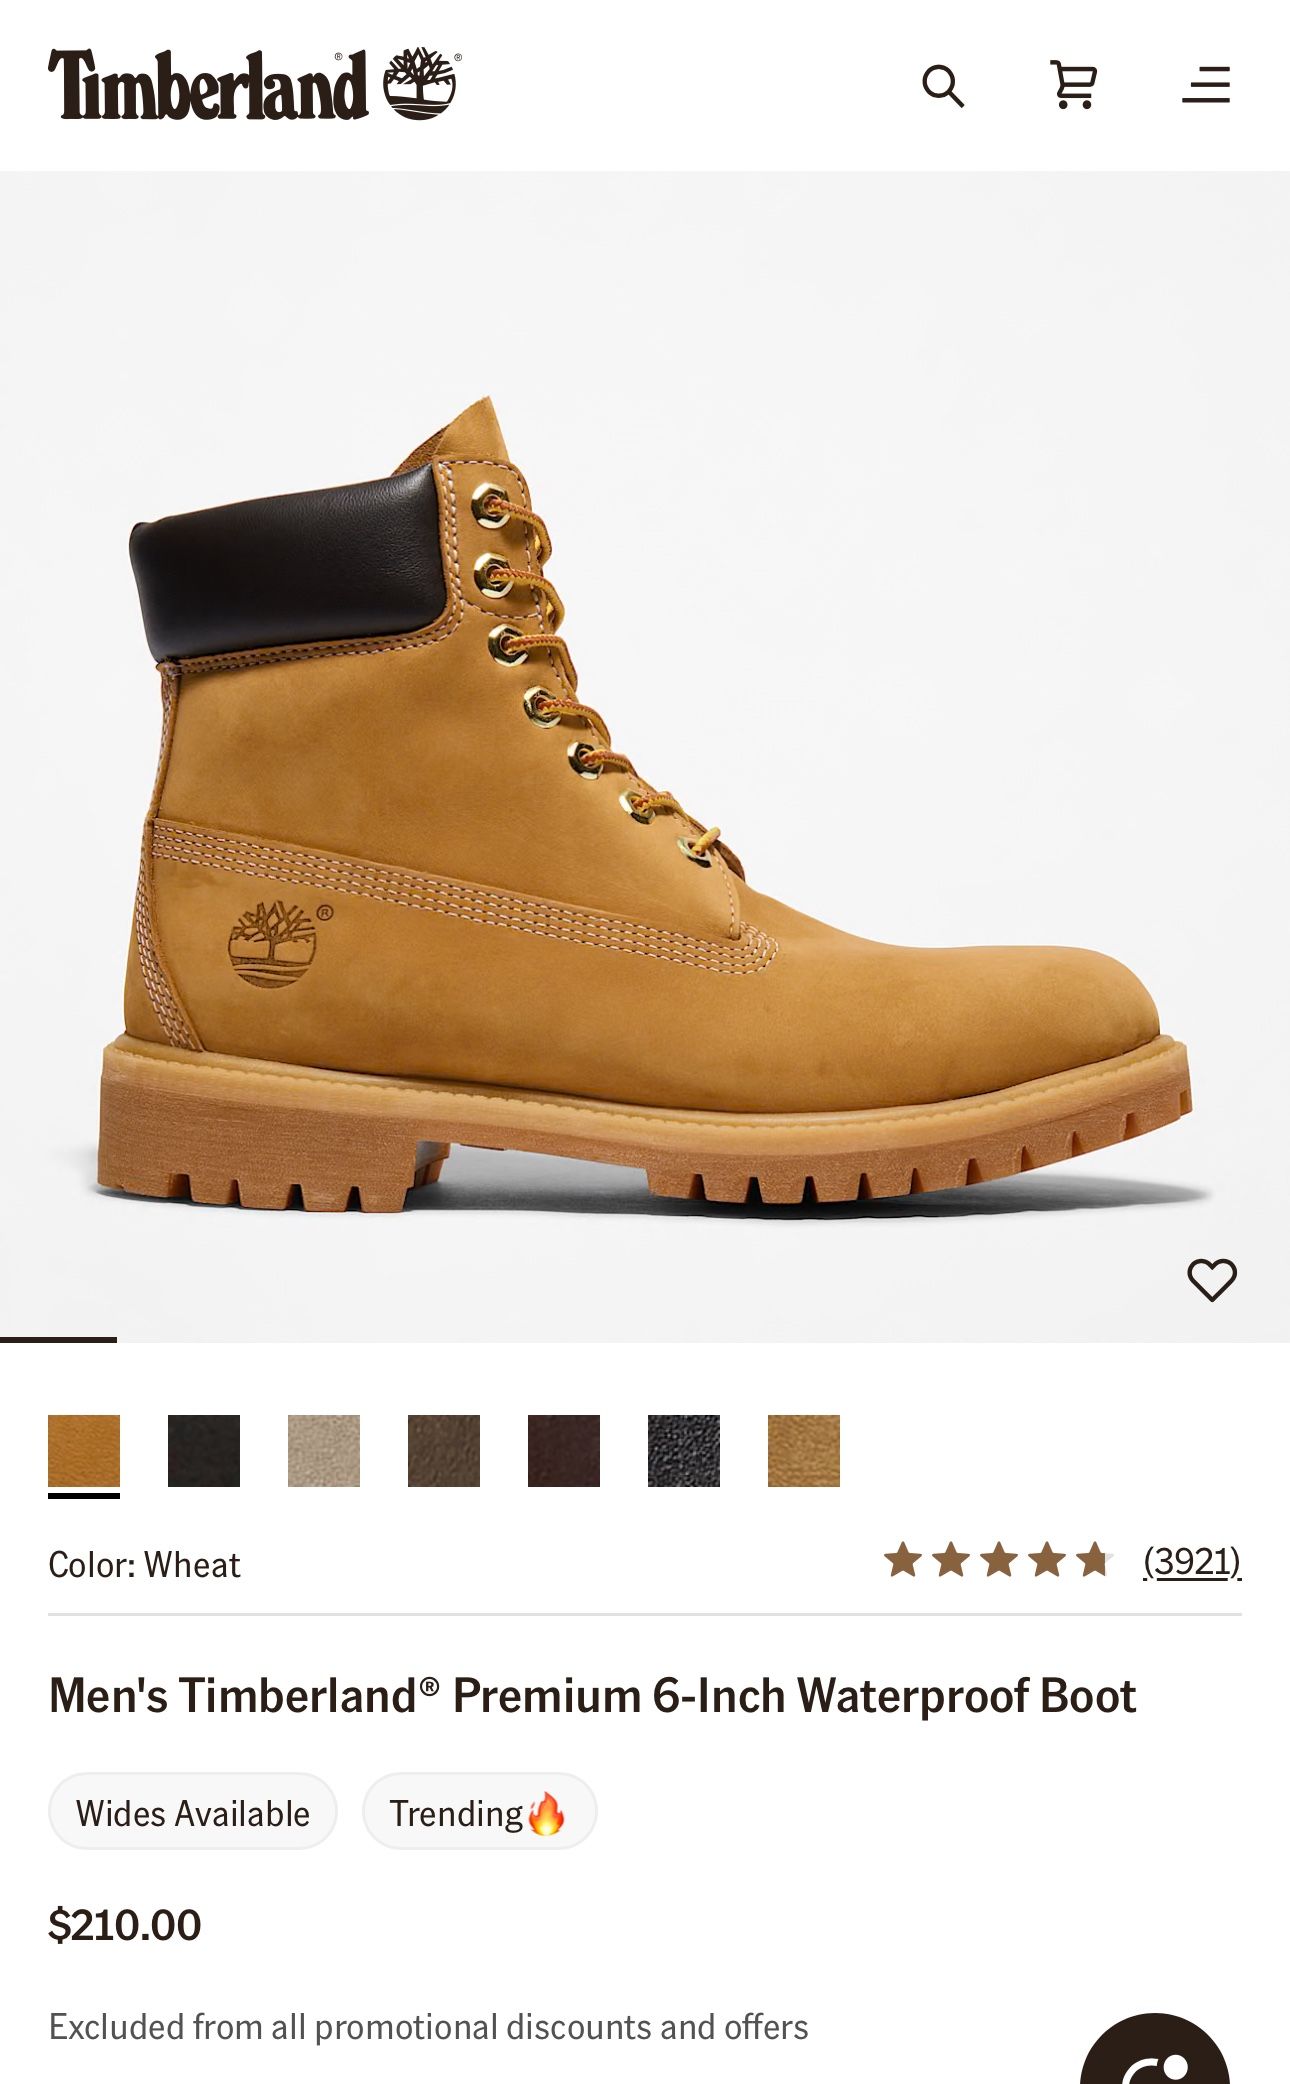The image size is (1290, 2084).
Task: Pick the textured charcoal color swatch
Action: [684, 1451]
